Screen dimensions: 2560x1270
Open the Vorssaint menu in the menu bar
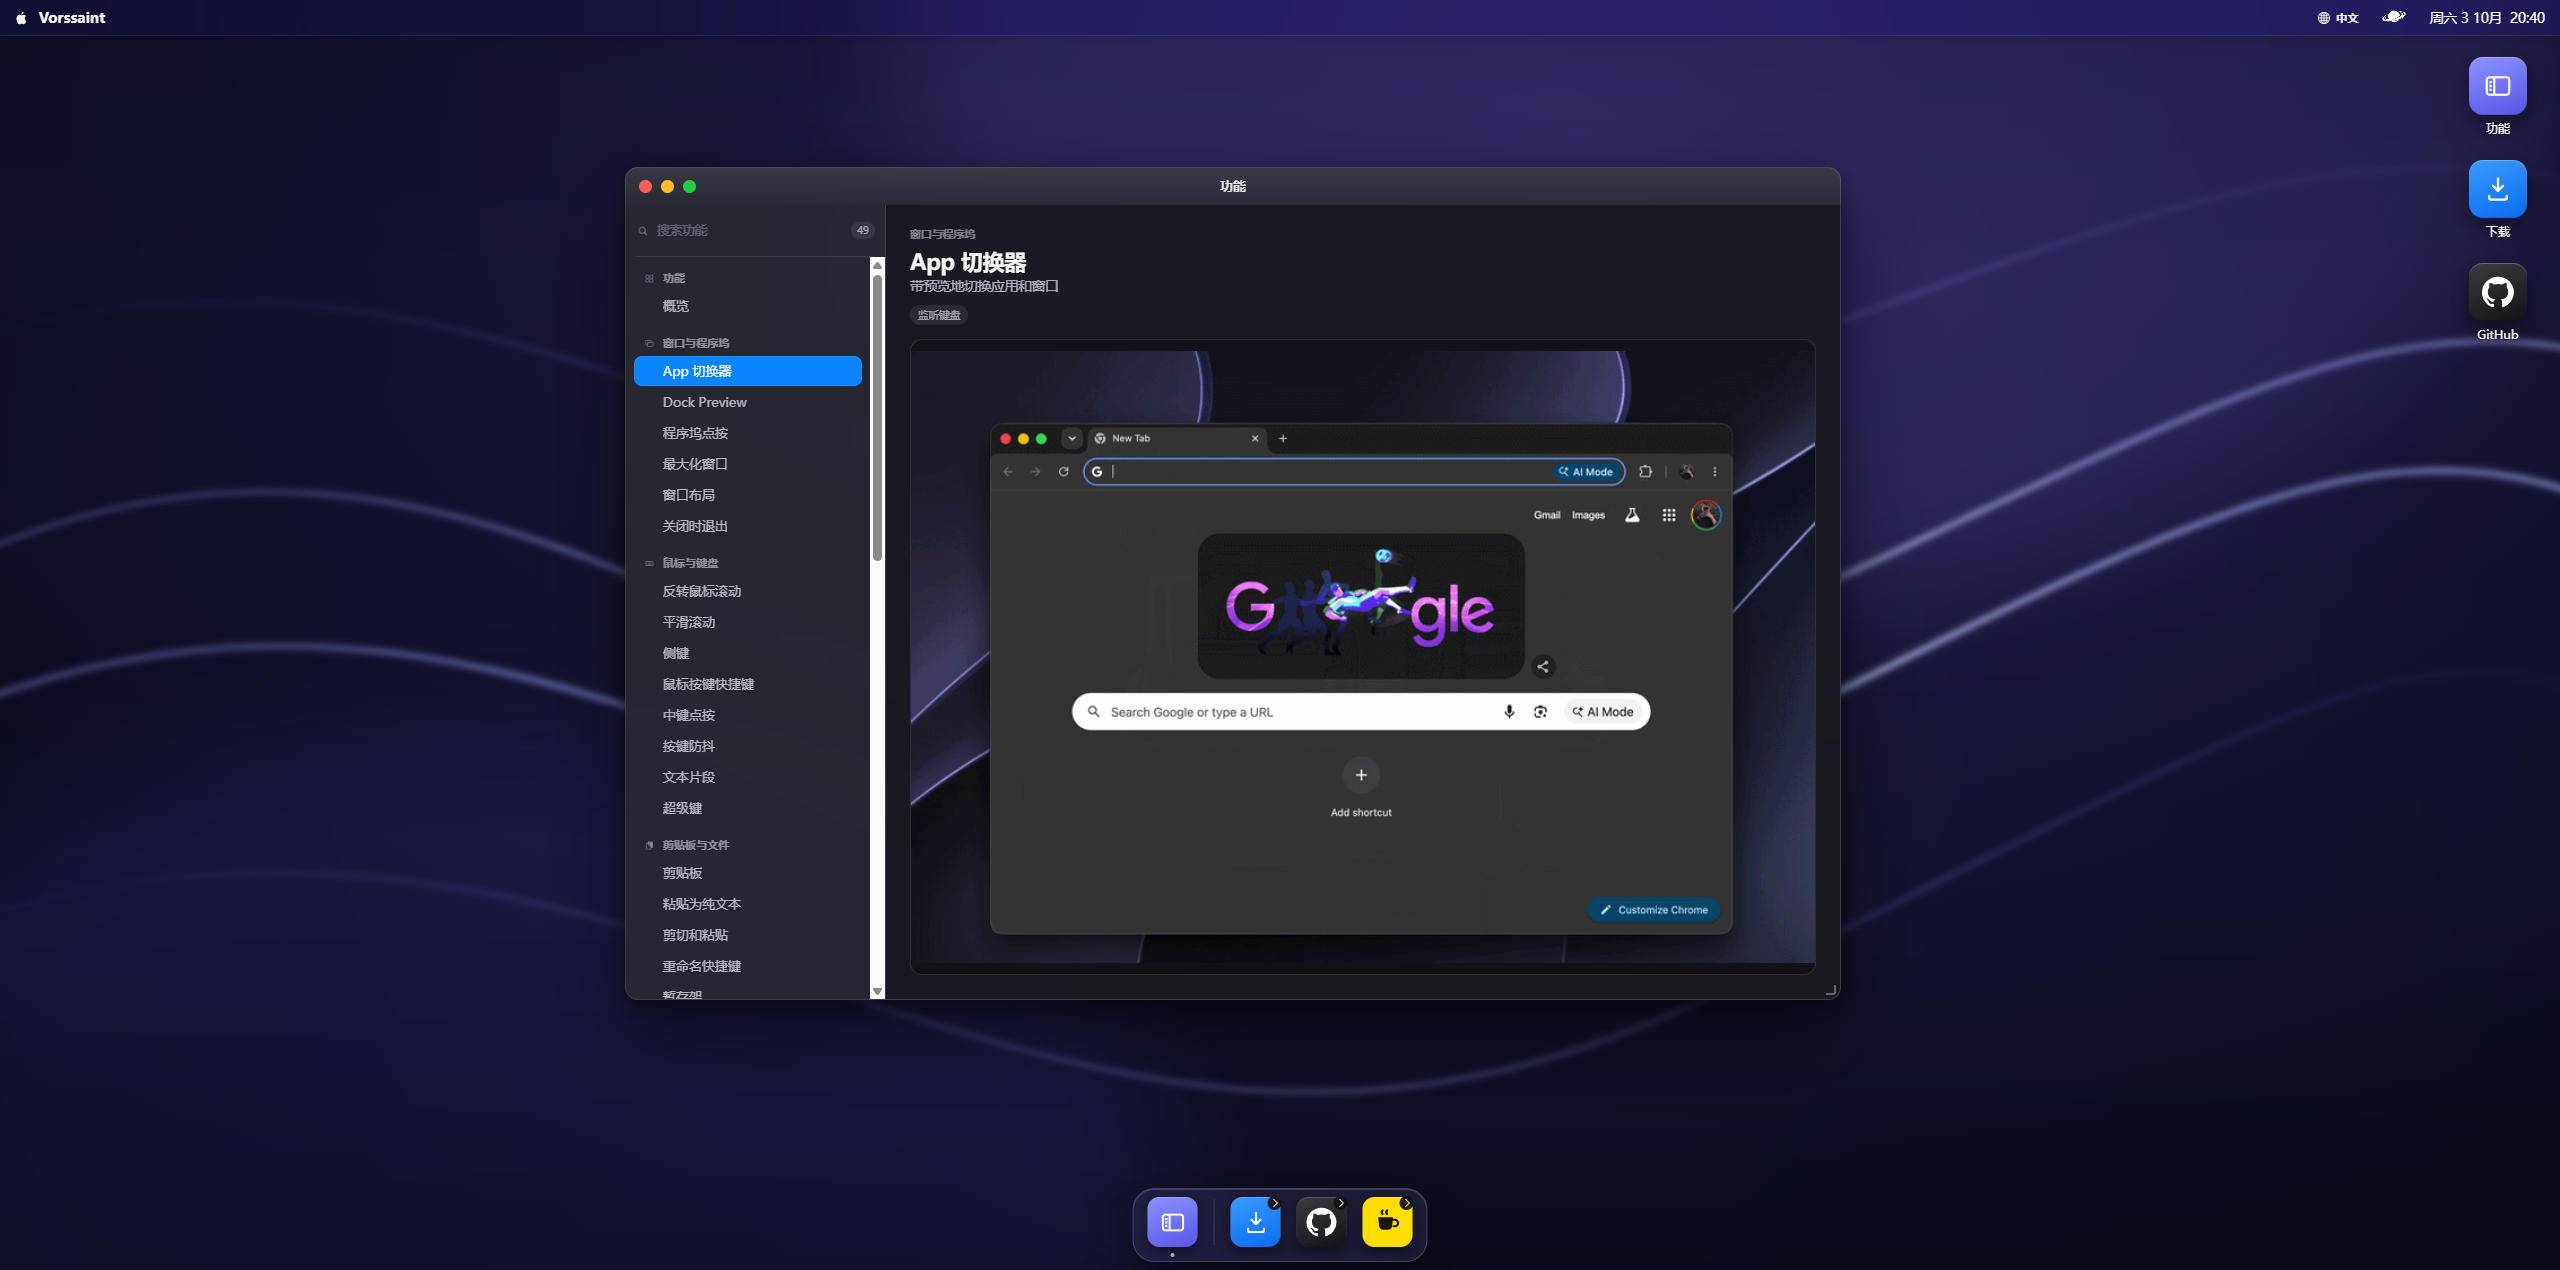tap(72, 18)
